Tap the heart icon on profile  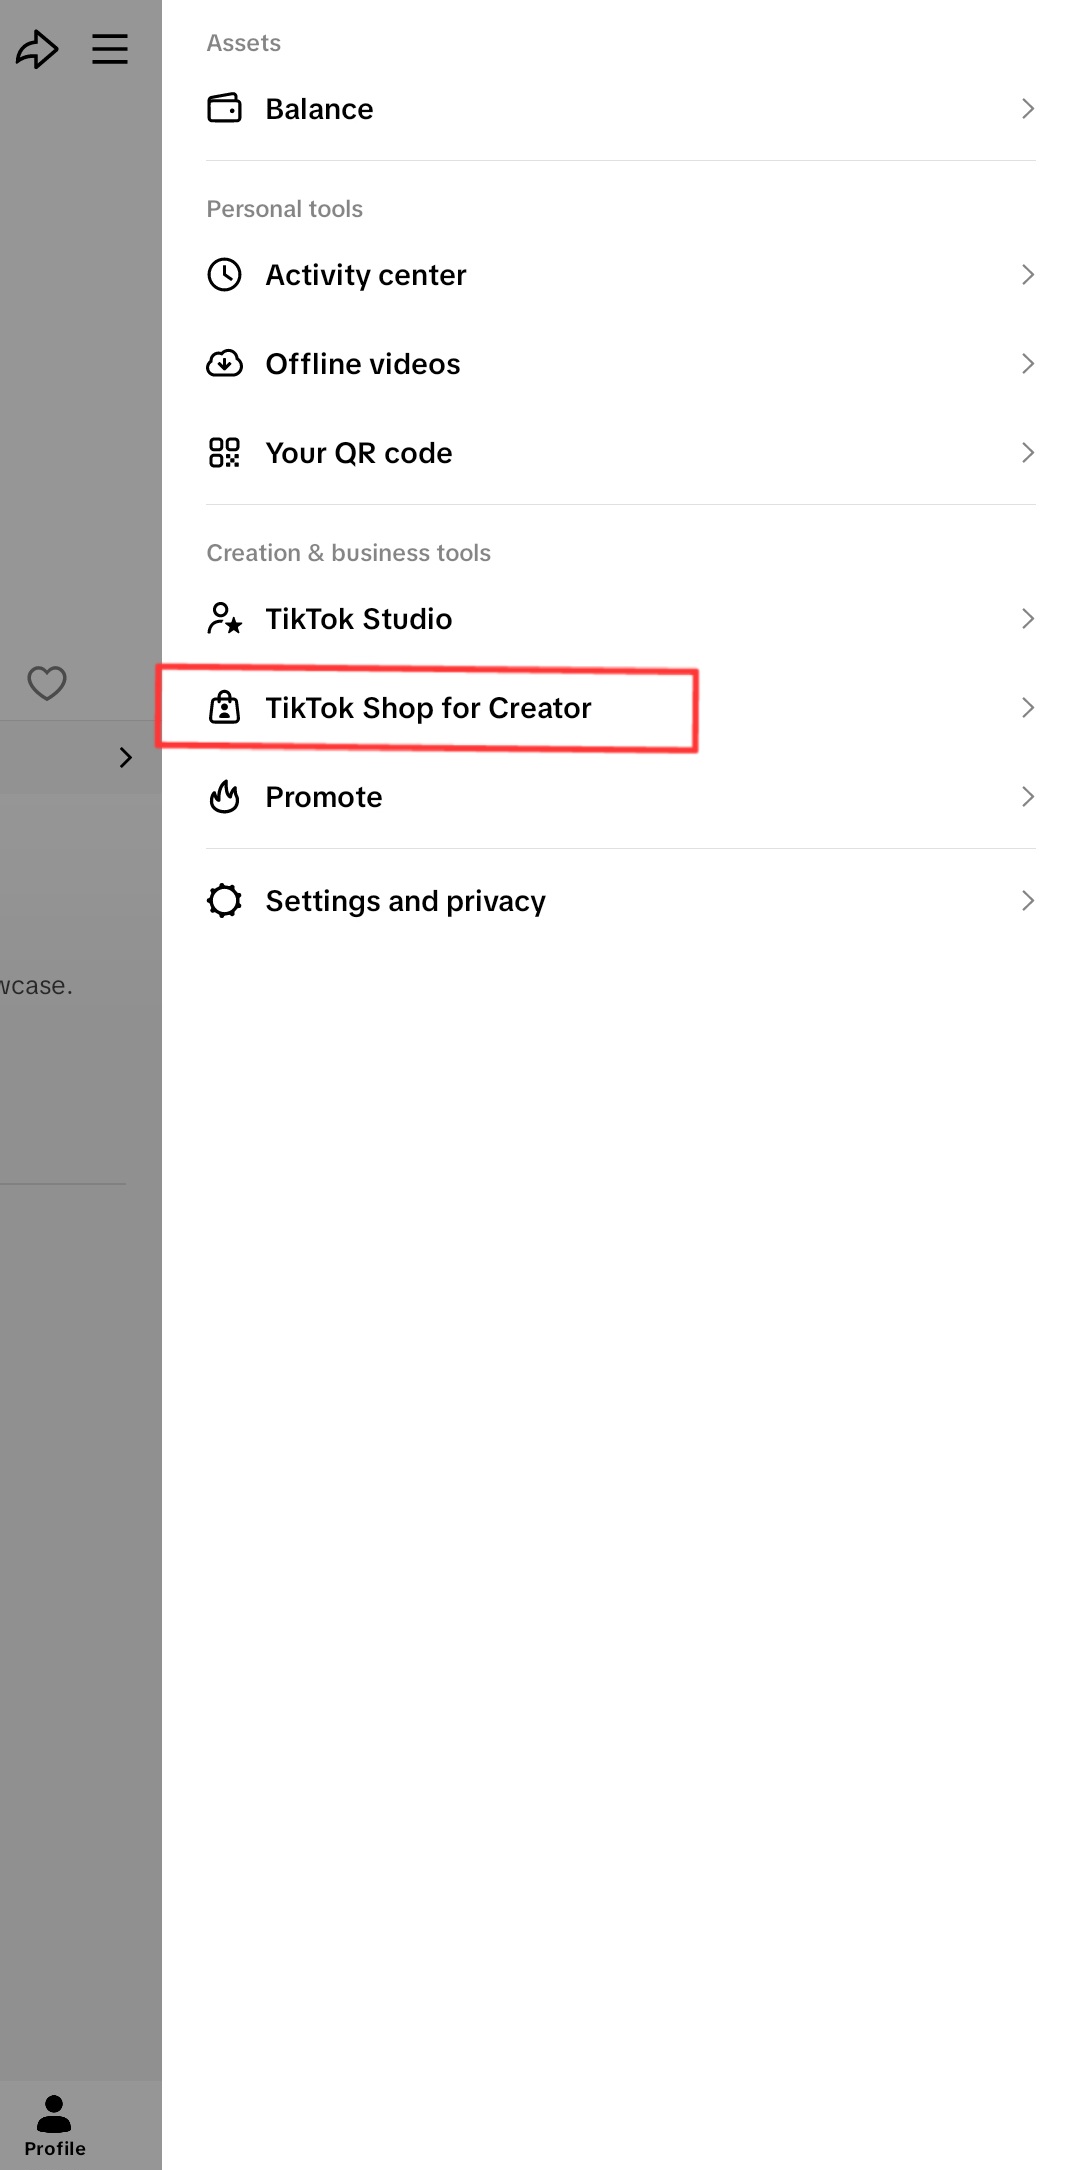pos(47,683)
